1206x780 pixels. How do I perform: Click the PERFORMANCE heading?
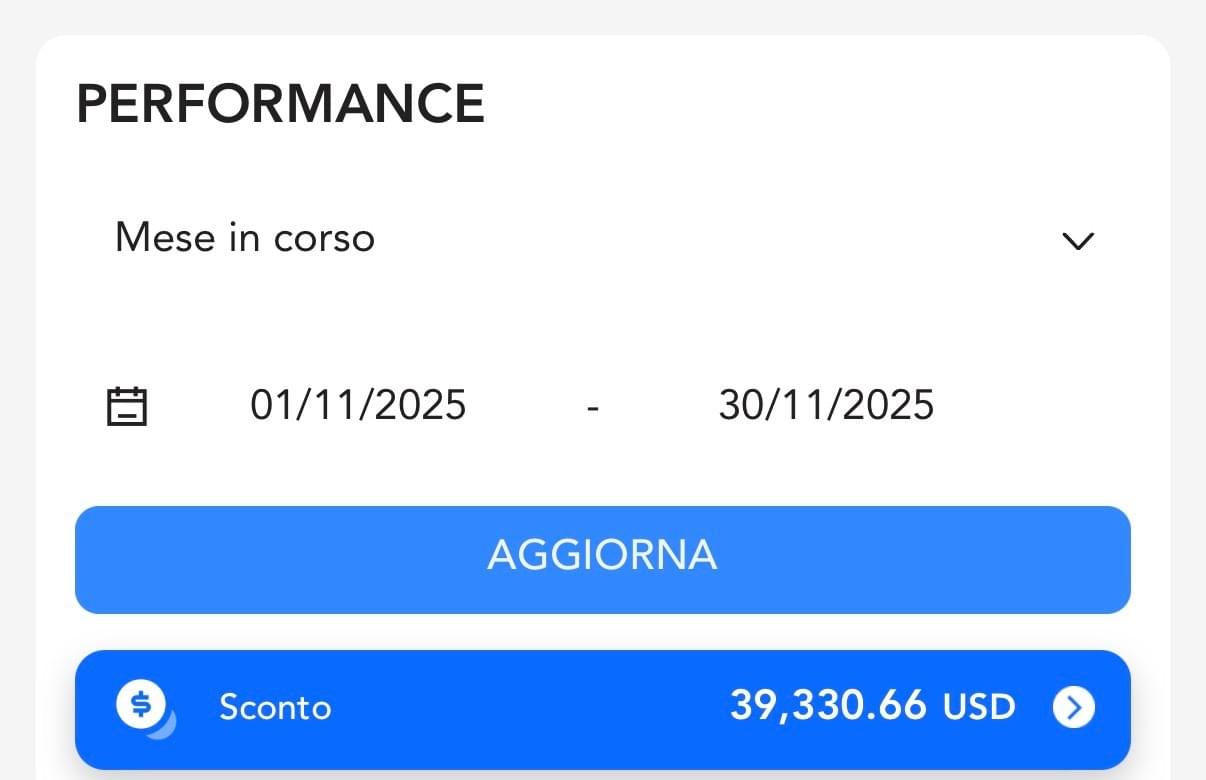(280, 103)
